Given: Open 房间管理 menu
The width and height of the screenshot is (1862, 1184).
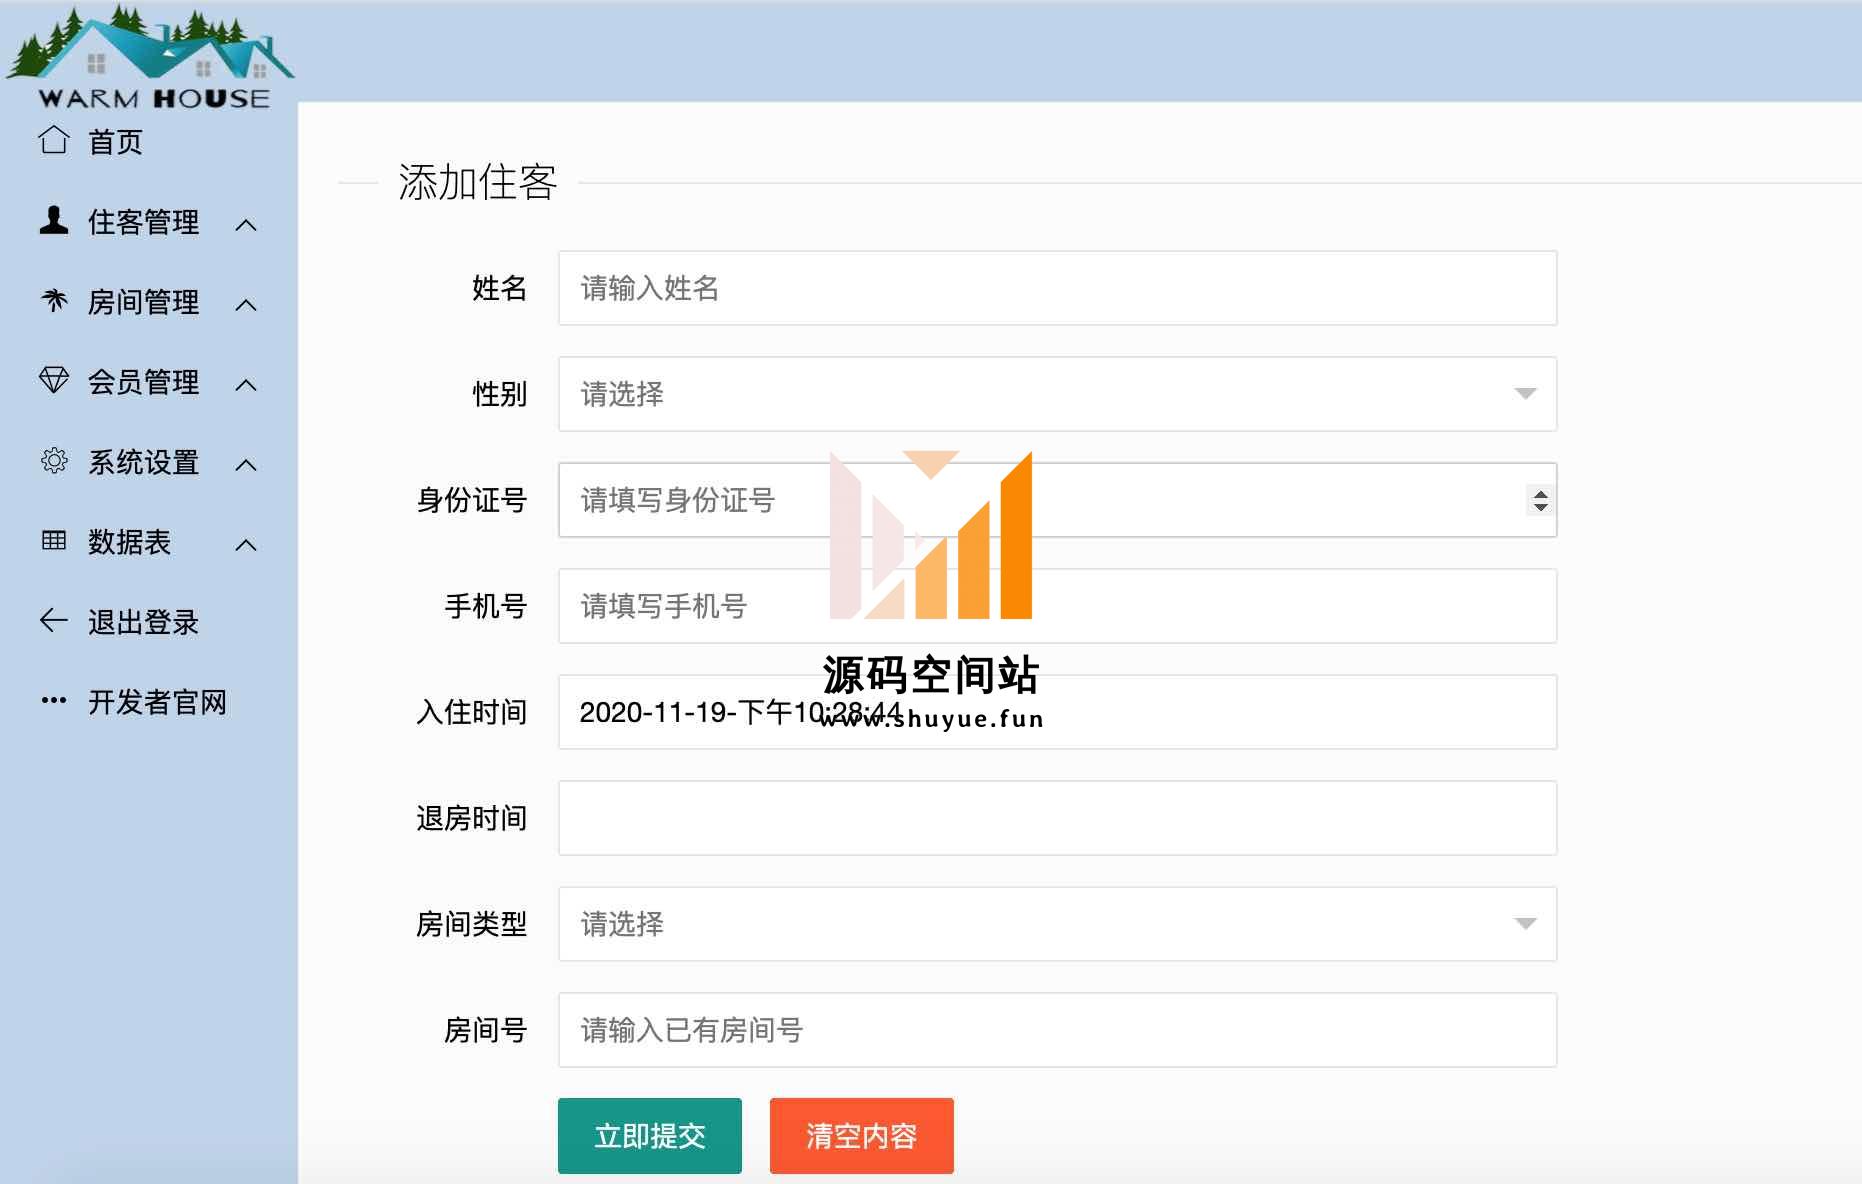Looking at the screenshot, I should pos(144,301).
